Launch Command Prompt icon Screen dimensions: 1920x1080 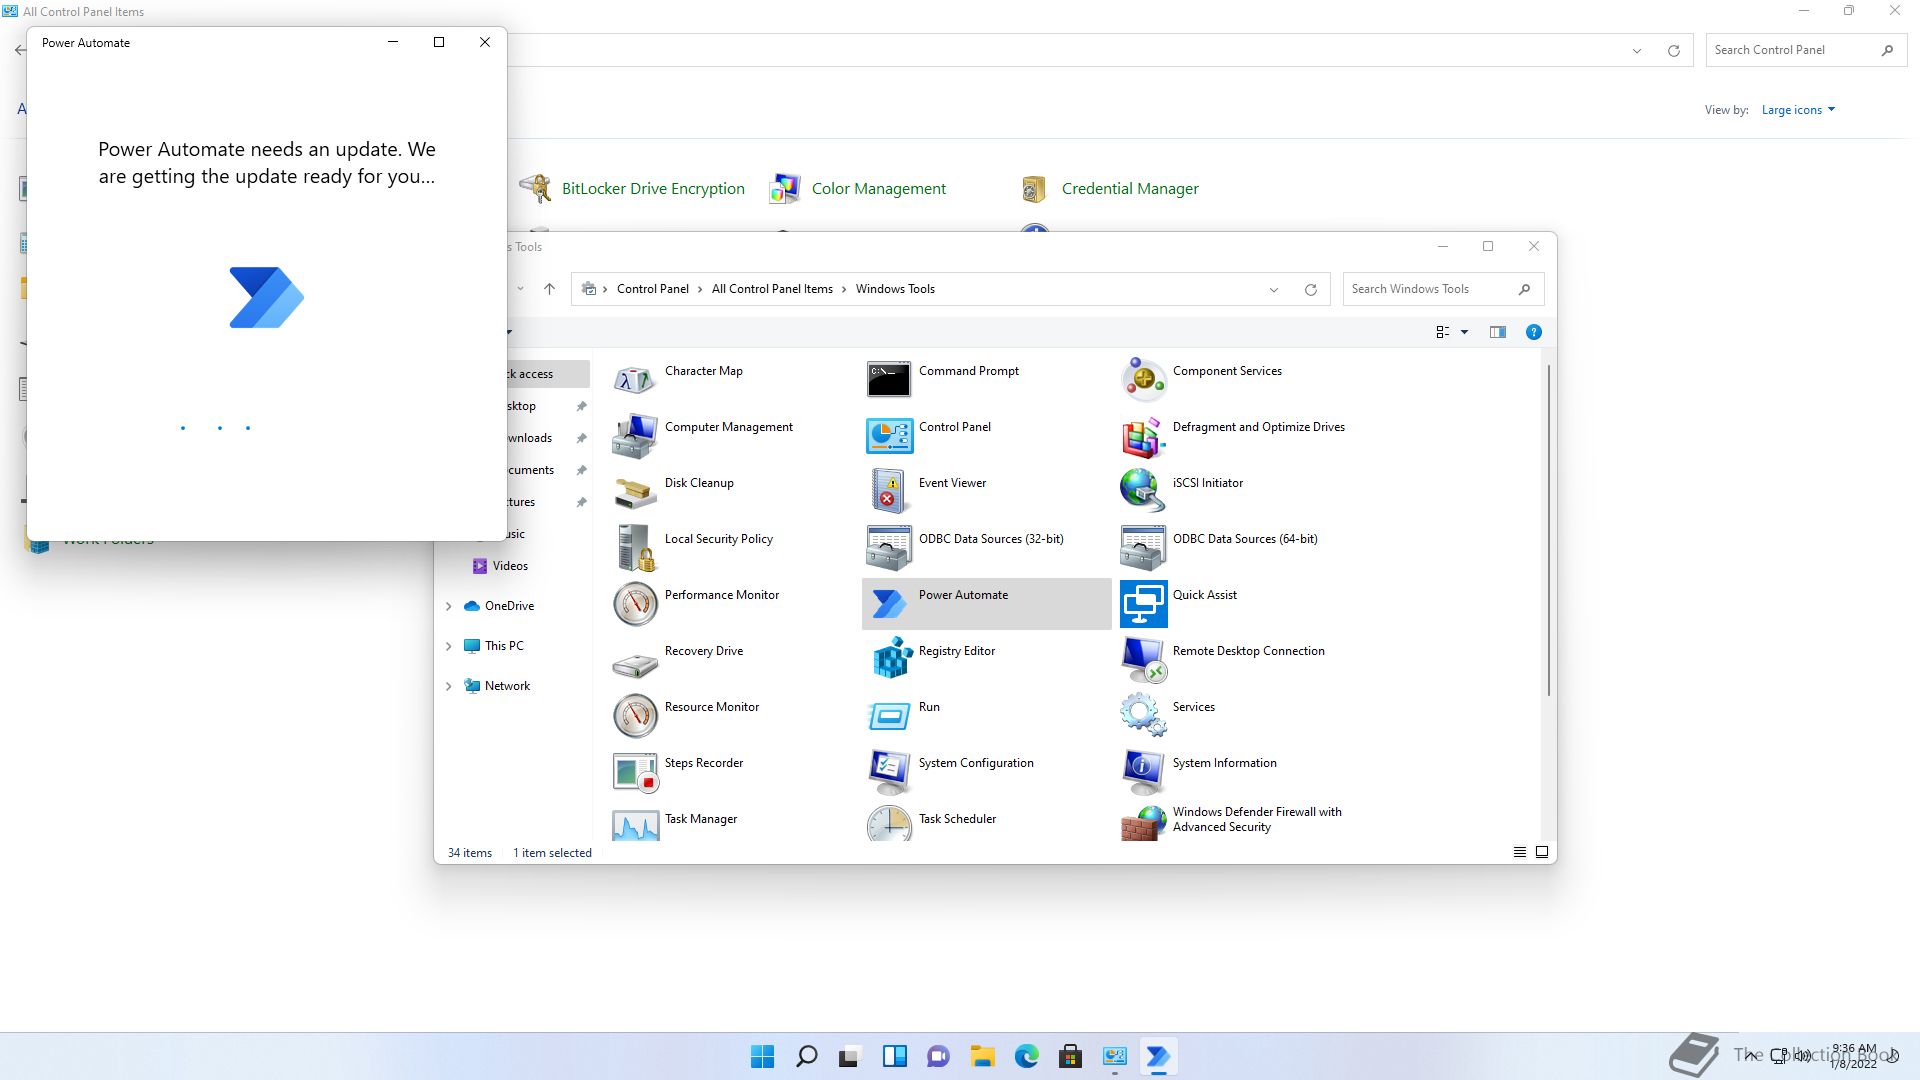click(889, 380)
